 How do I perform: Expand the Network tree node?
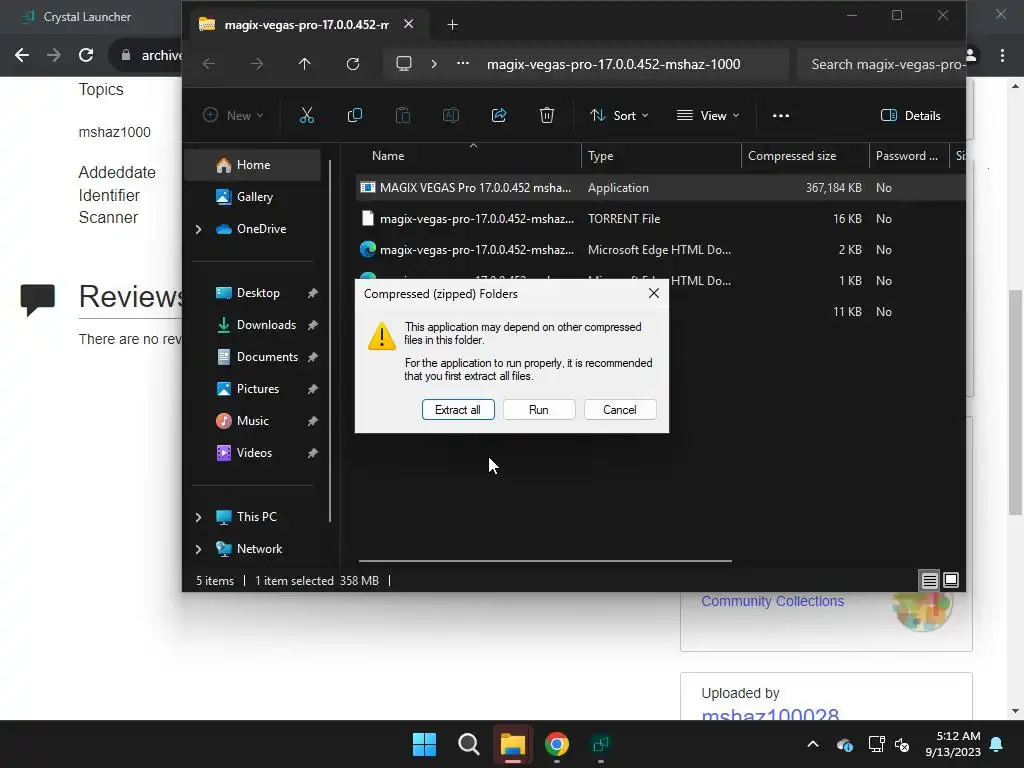pos(199,549)
